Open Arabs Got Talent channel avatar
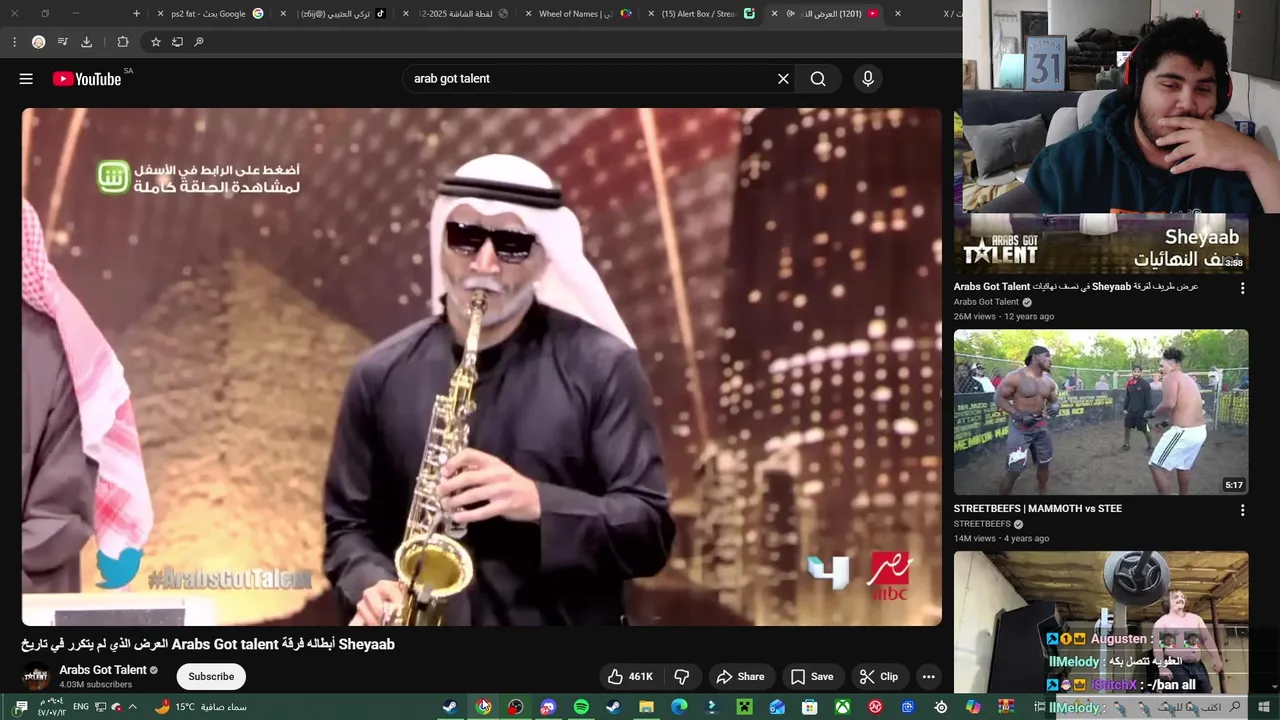 (37, 676)
